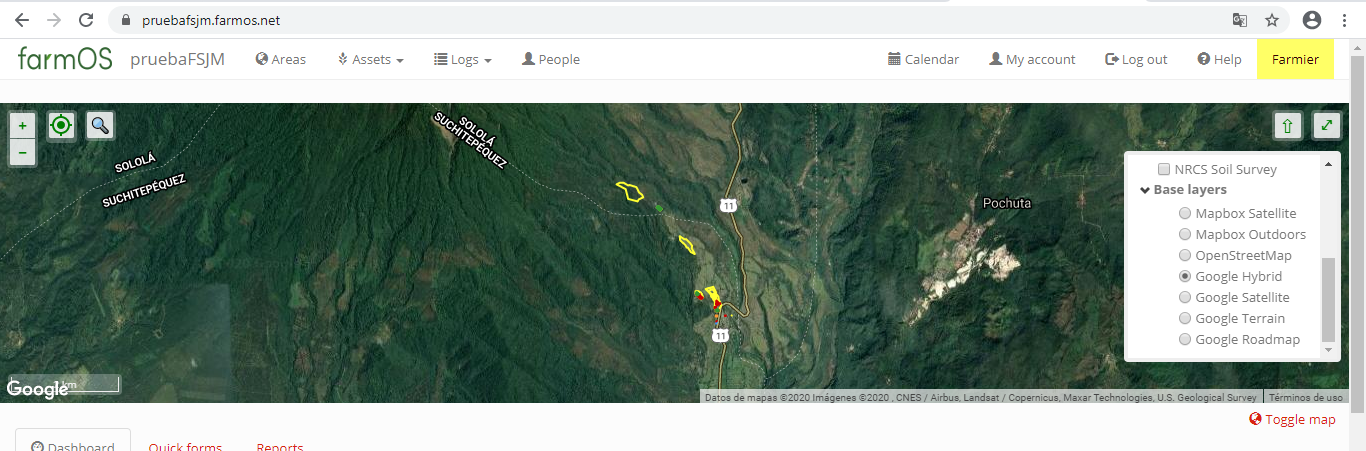Switch base layer to OpenStreetMap
Image resolution: width=1366 pixels, height=451 pixels.
1185,255
